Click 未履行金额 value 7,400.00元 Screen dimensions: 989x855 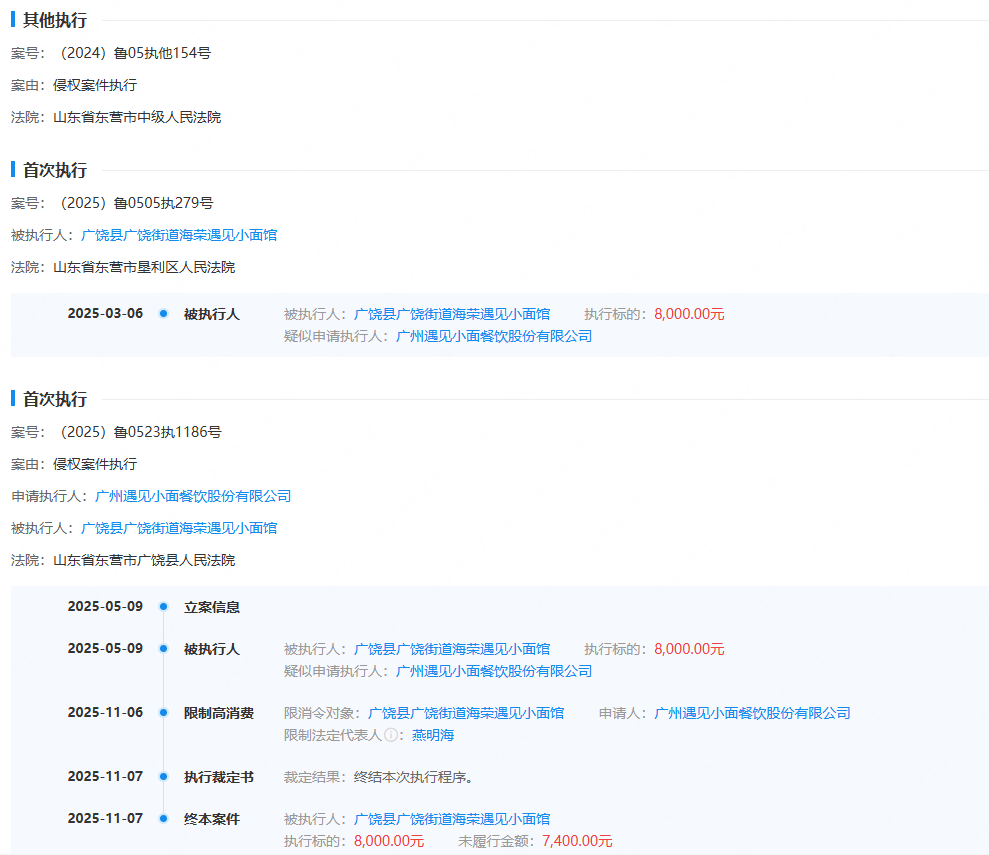tap(577, 841)
